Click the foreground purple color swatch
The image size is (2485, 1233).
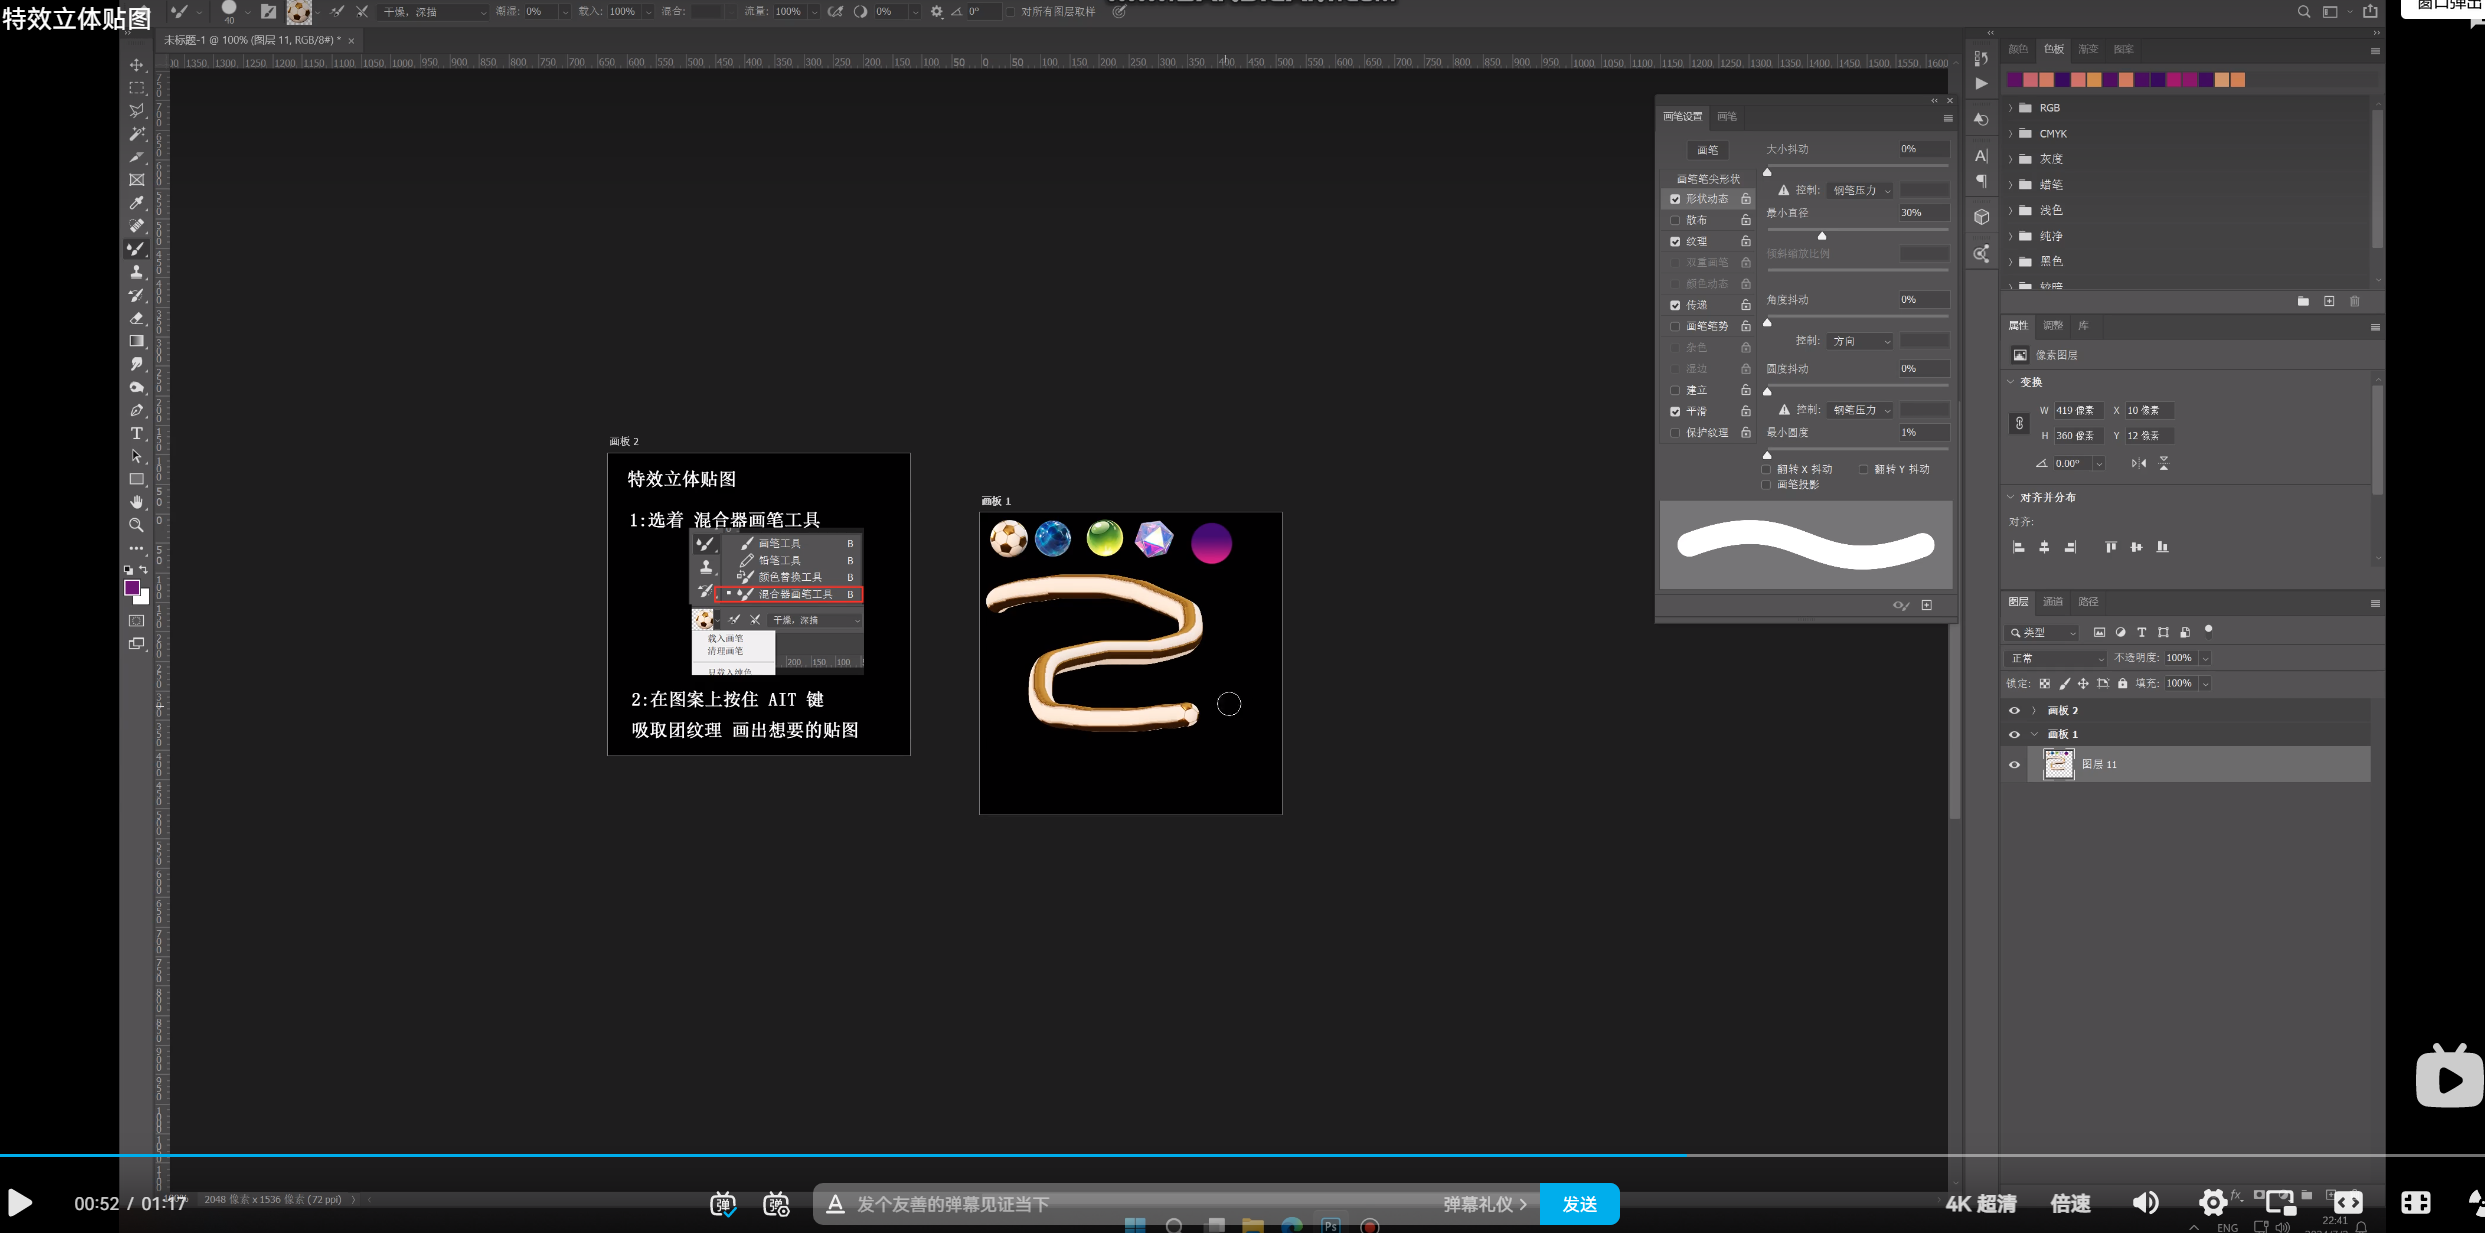(x=131, y=588)
